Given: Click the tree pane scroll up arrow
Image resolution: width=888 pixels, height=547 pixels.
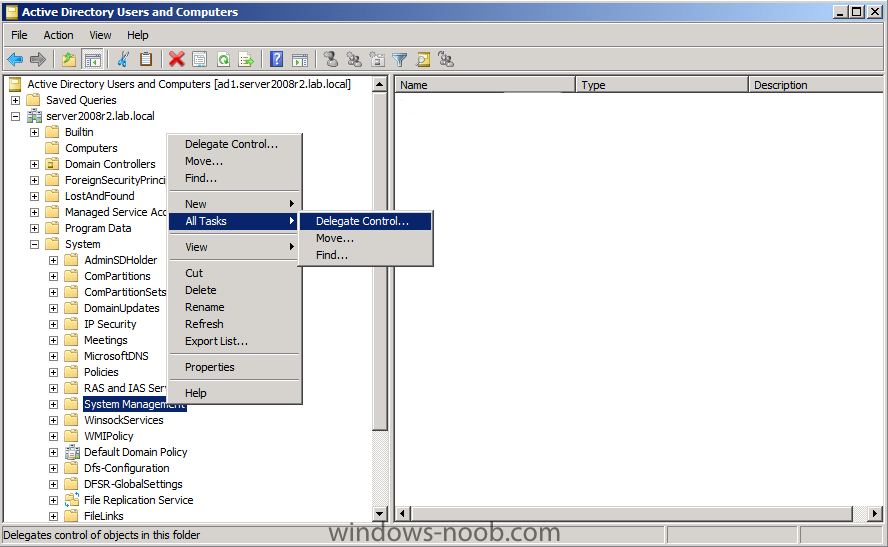Looking at the screenshot, I should pos(380,84).
